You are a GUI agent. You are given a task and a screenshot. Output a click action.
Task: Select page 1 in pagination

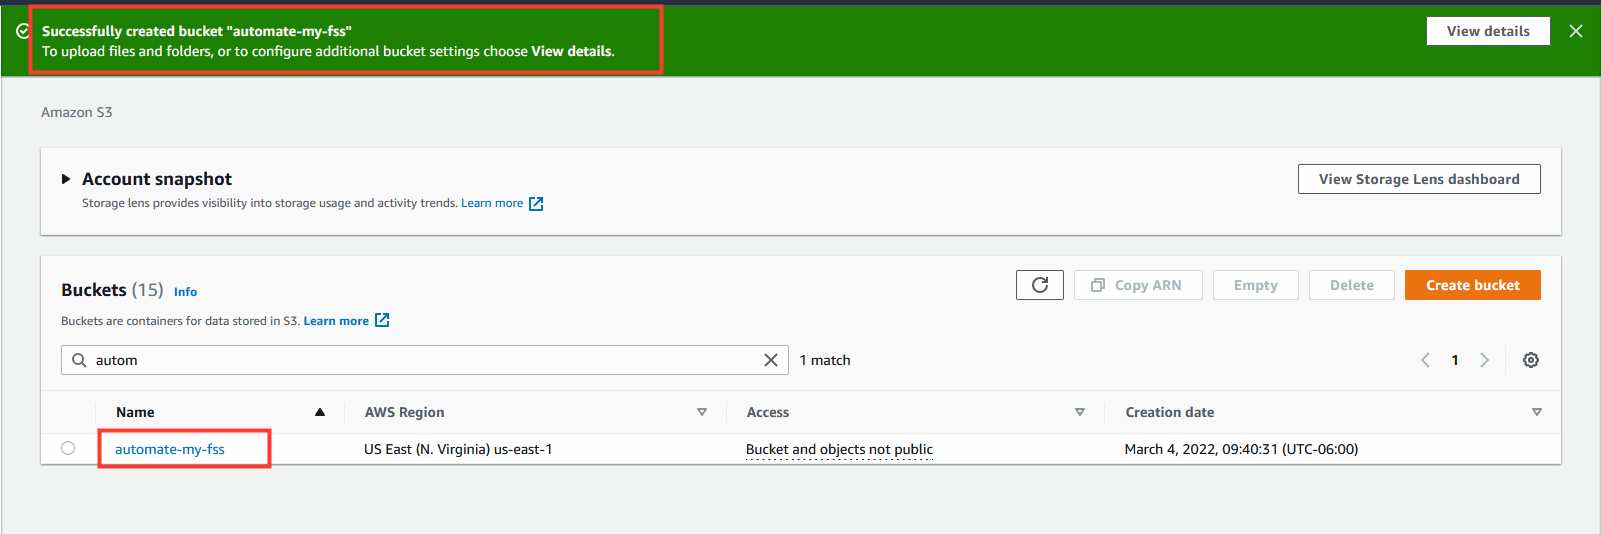click(x=1455, y=360)
